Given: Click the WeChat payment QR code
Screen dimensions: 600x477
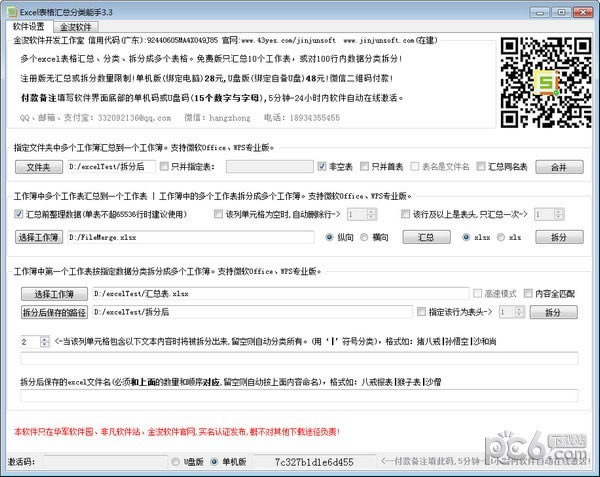Looking at the screenshot, I should click(x=546, y=82).
